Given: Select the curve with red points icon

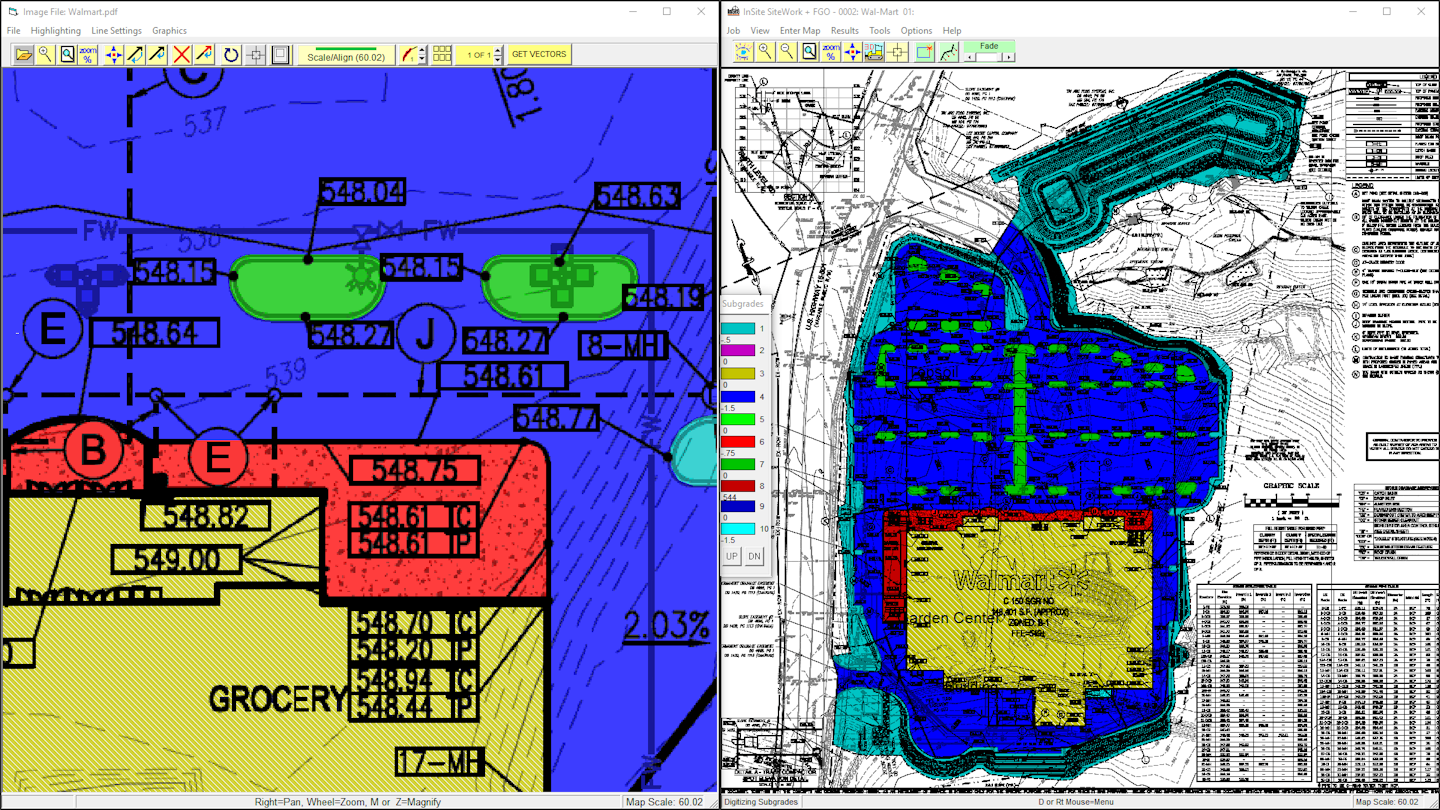Looking at the screenshot, I should (x=948, y=52).
